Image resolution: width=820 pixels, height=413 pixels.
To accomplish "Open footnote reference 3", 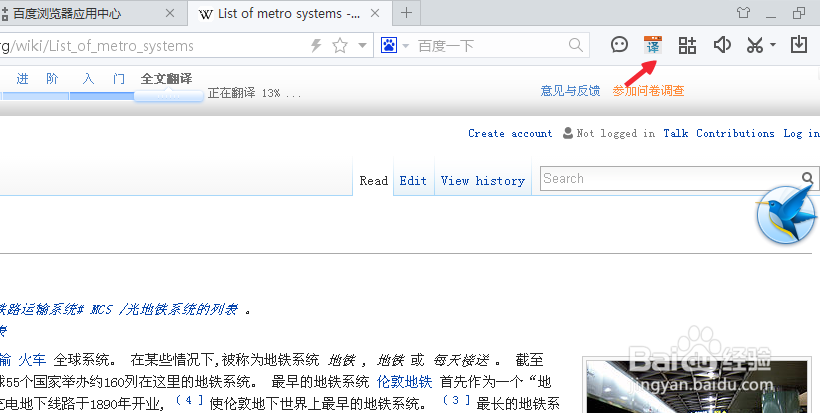I will (457, 401).
